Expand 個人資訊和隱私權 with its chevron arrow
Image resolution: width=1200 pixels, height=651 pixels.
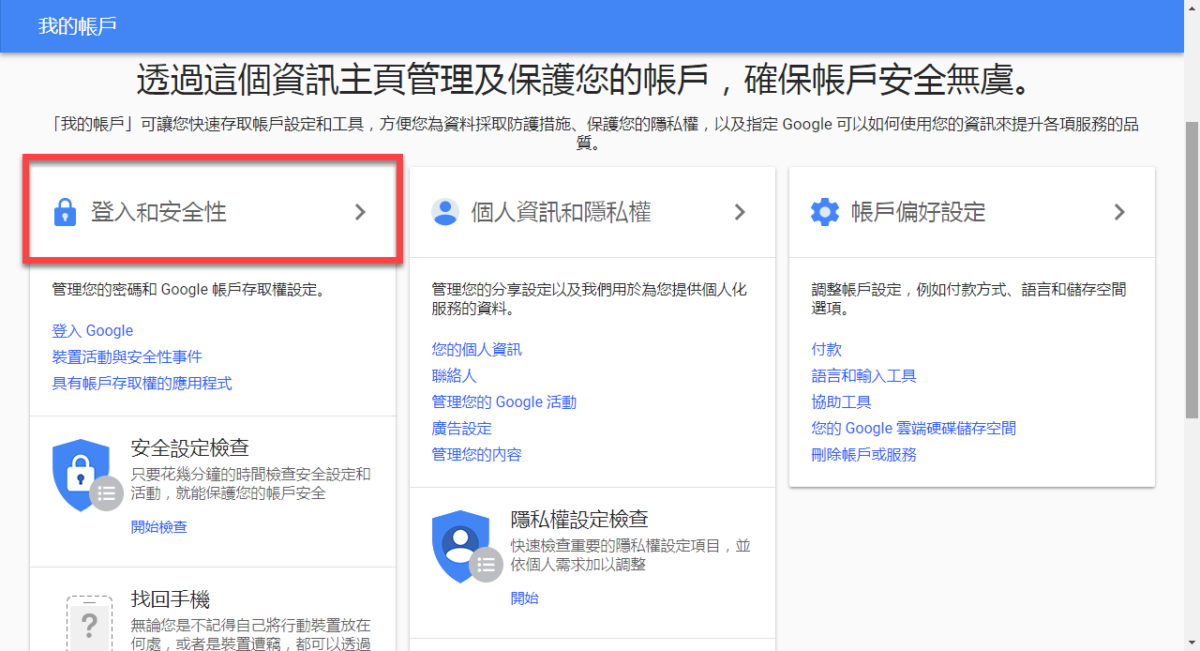coord(740,212)
